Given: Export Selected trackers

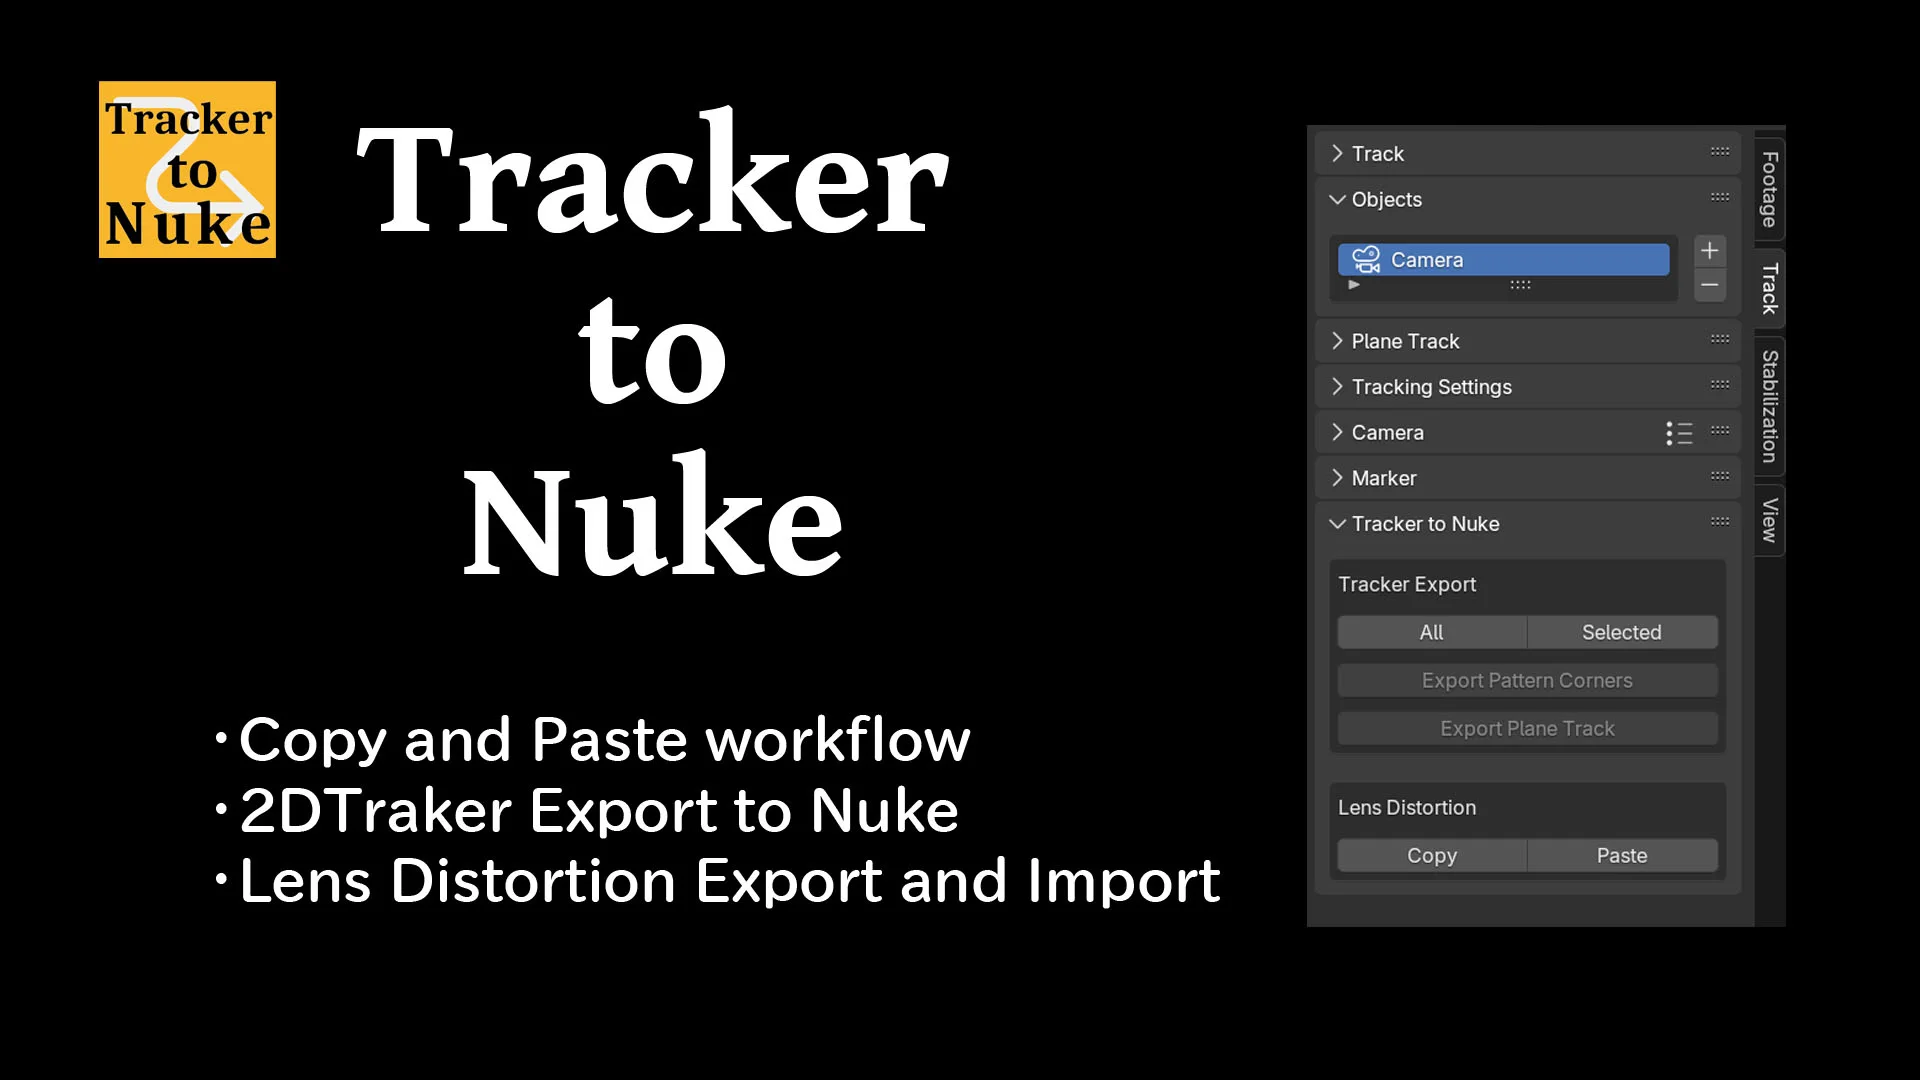Looking at the screenshot, I should pyautogui.click(x=1622, y=633).
